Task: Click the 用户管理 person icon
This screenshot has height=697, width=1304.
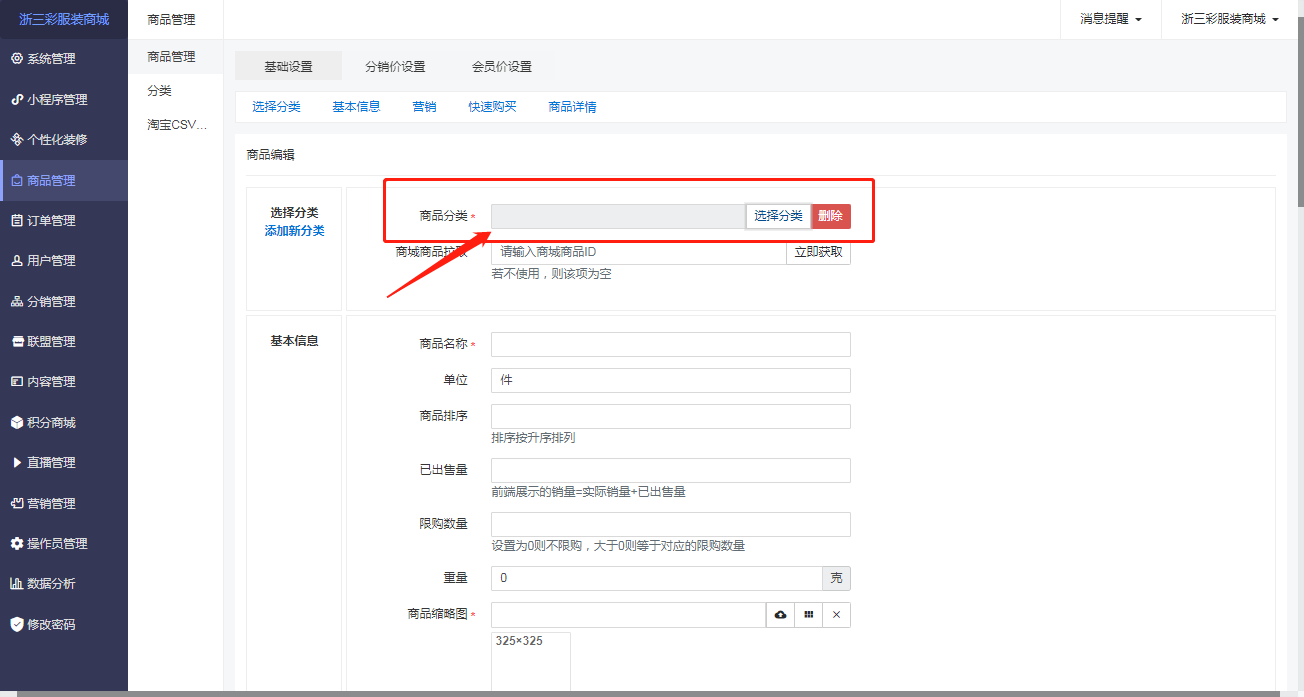Action: click(x=17, y=260)
